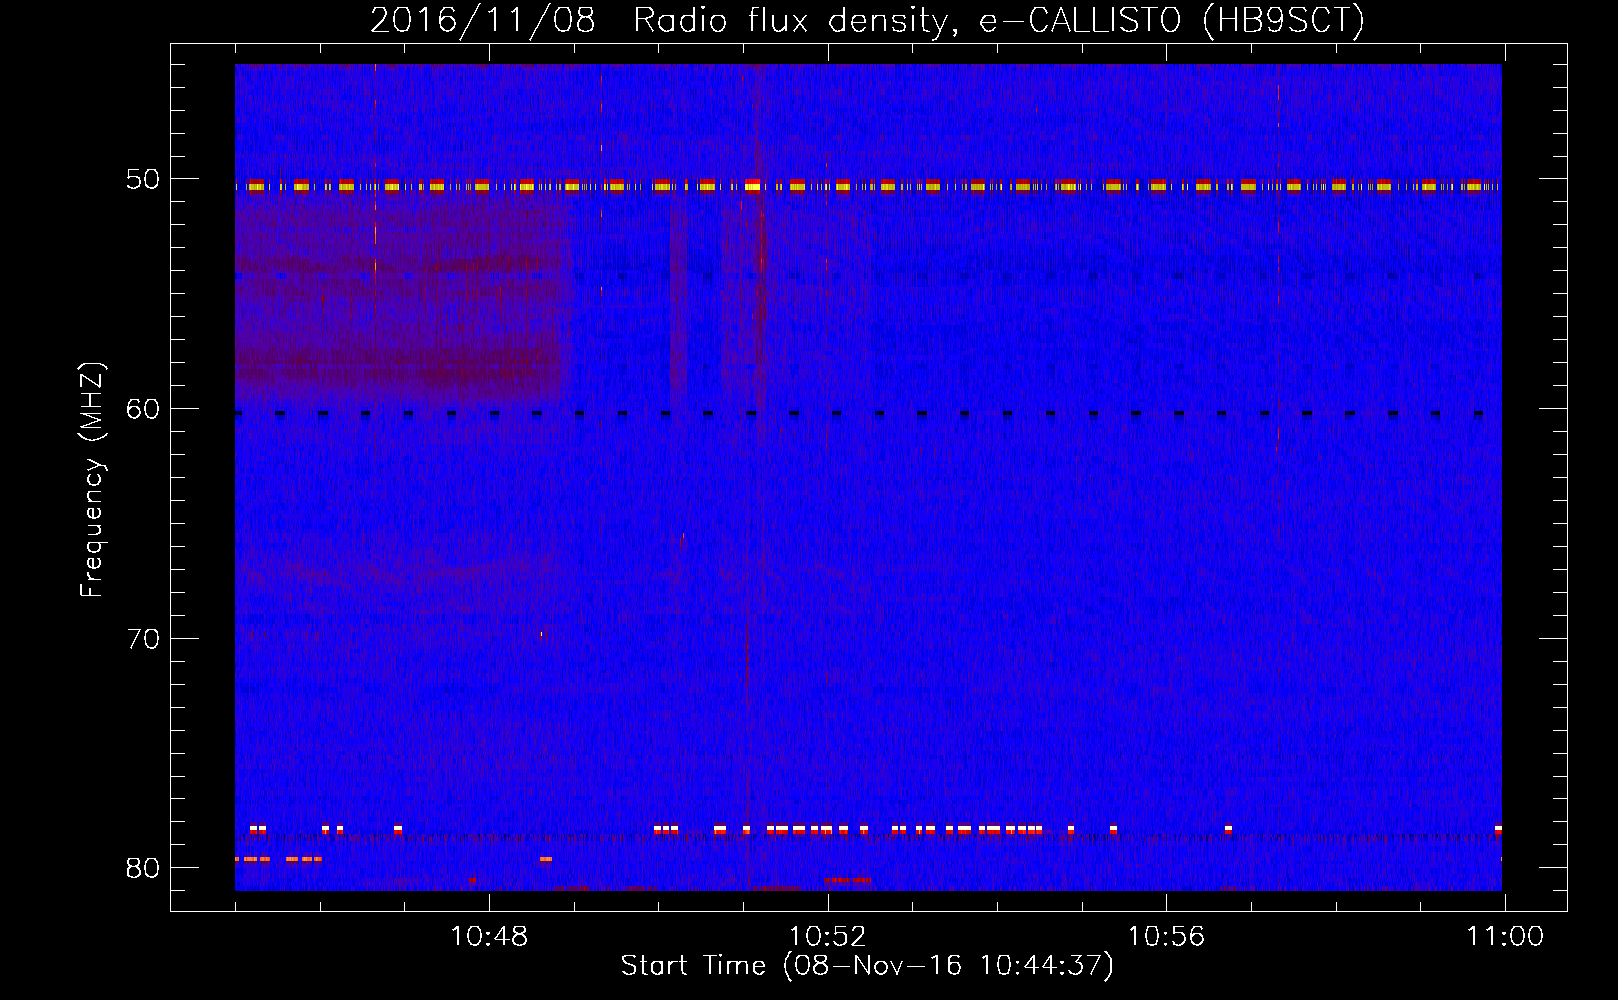Click the yellow interference line near 50 MHz
1618x1000 pixels.
coord(868,186)
